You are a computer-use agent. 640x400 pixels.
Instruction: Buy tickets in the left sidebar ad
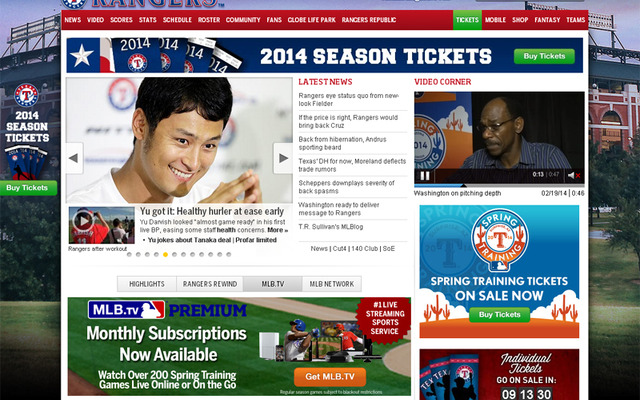28,188
